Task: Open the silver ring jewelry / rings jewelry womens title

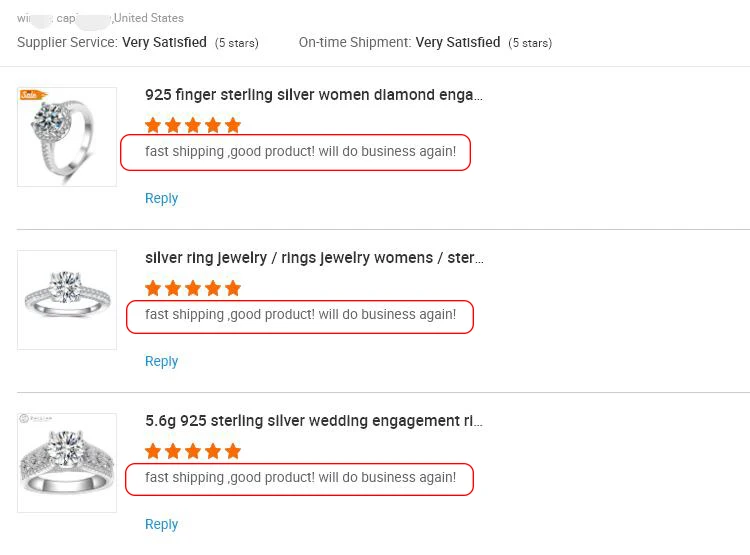Action: click(314, 258)
